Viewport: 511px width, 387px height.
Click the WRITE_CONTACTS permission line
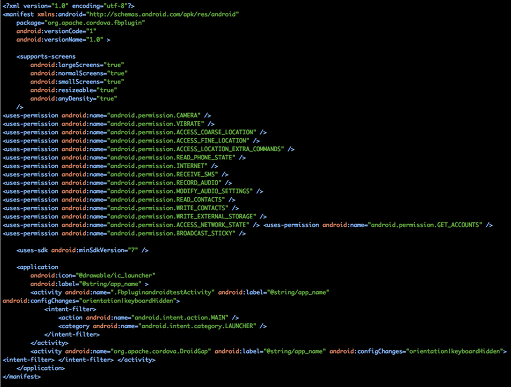pyautogui.click(x=121, y=208)
